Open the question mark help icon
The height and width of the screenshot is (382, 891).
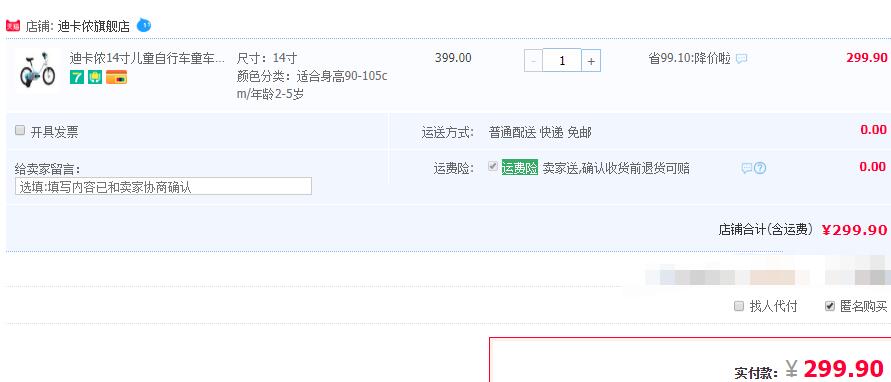(760, 168)
